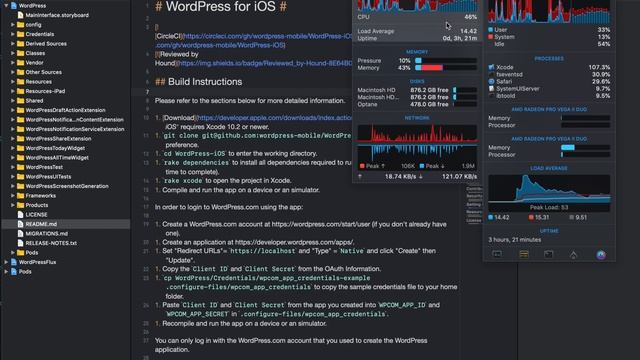
Task: Expand the Classes folder
Action: click(x=13, y=53)
